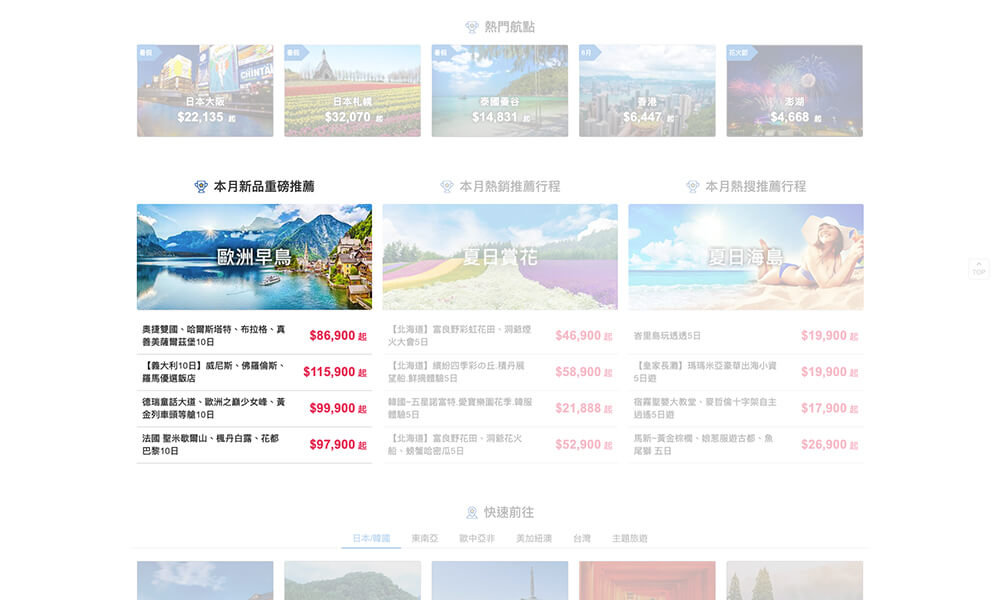Click the medal icon next to 熱門航點
This screenshot has width=1000, height=600.
pyautogui.click(x=472, y=27)
